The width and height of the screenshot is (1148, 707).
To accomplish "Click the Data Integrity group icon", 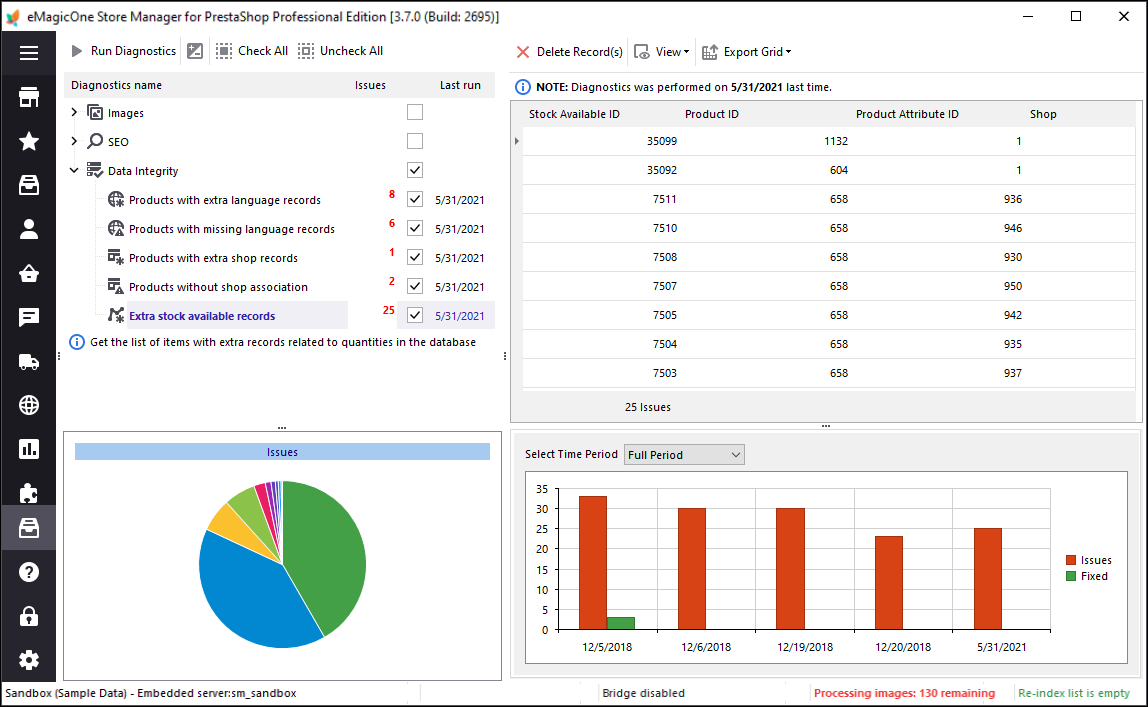I will pos(94,171).
